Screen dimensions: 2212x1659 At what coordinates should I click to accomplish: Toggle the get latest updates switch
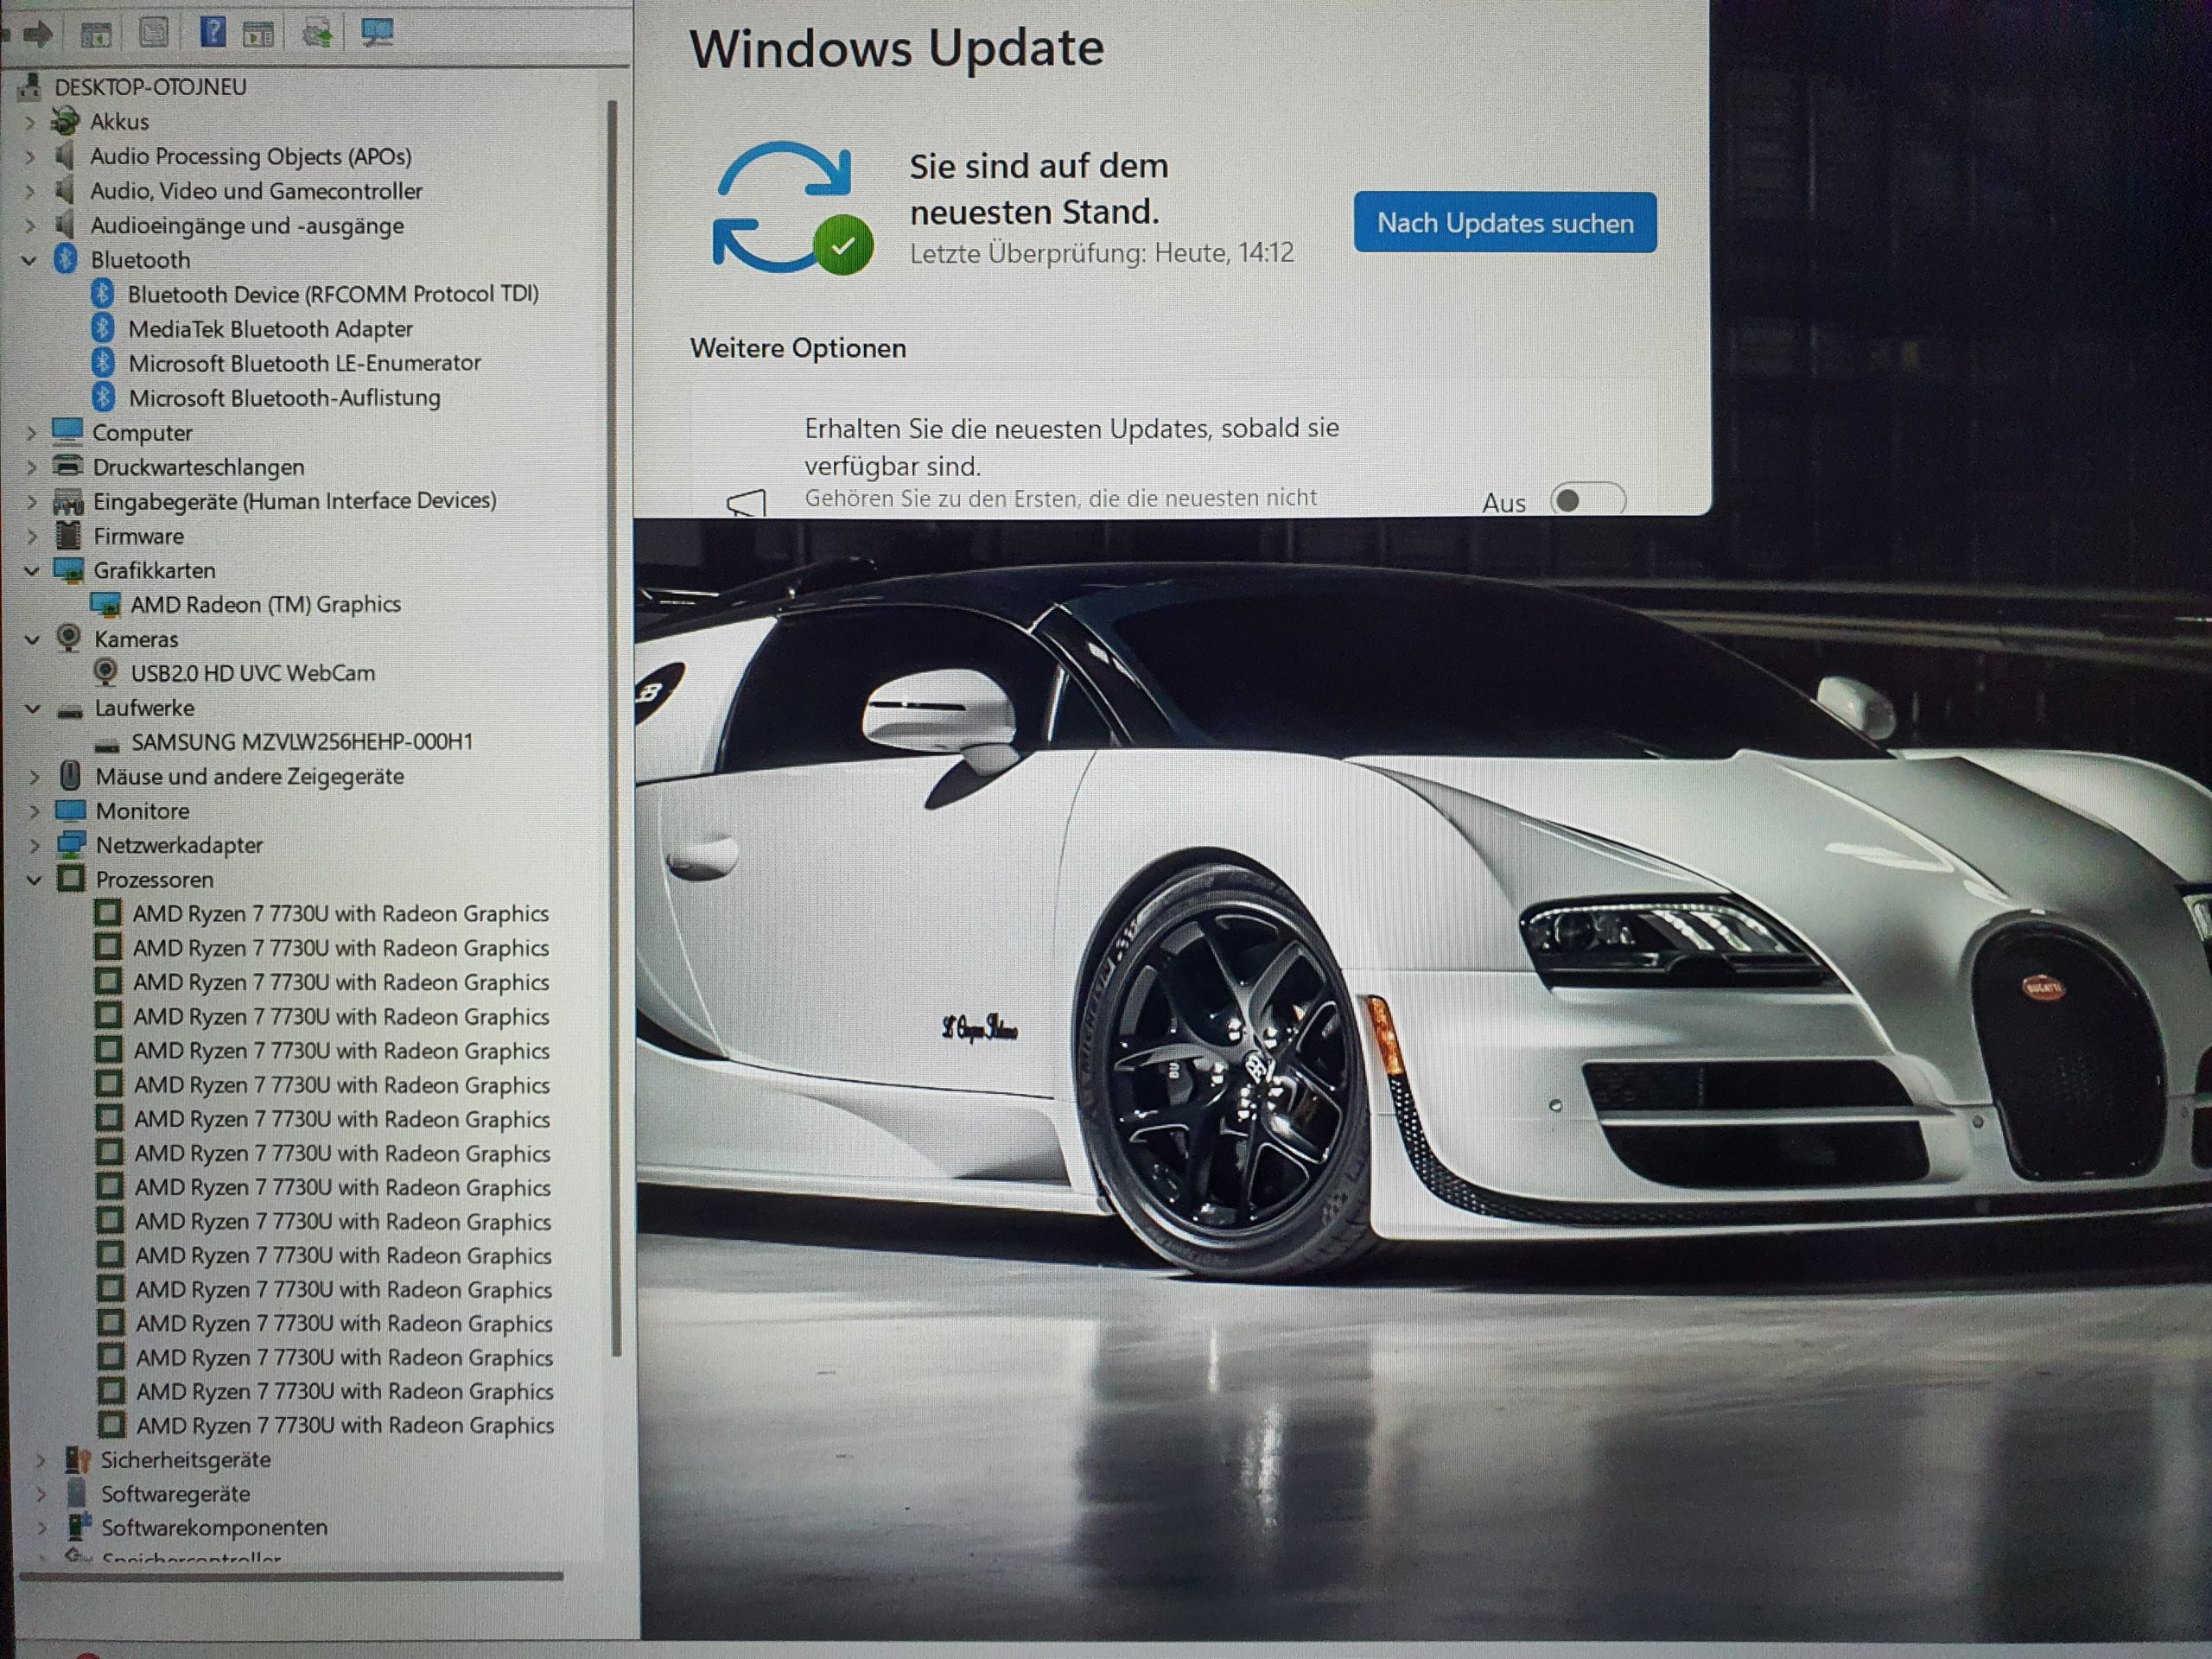(1587, 500)
